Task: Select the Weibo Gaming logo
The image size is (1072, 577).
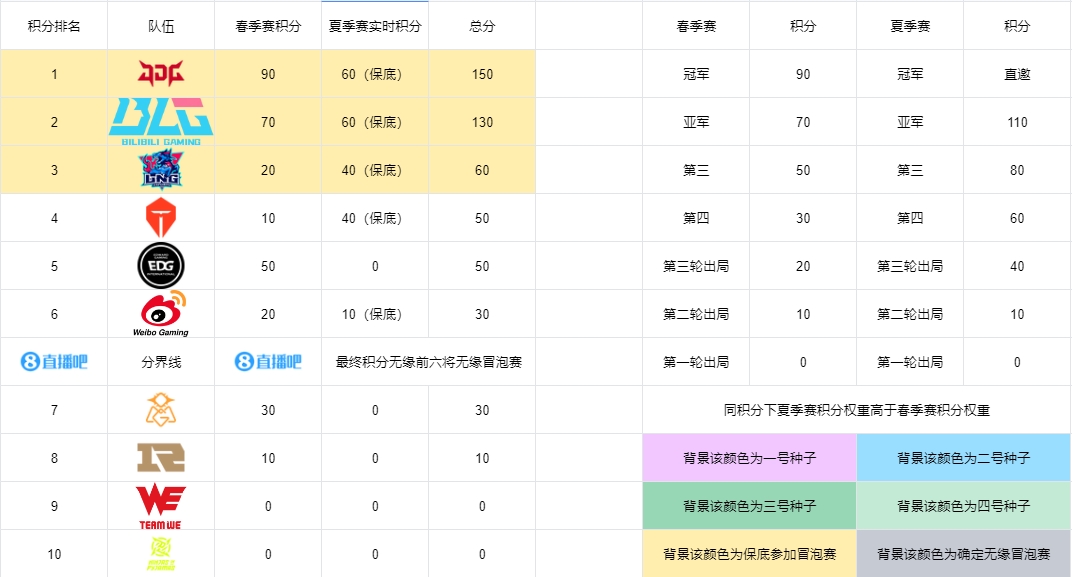Action: (x=160, y=312)
